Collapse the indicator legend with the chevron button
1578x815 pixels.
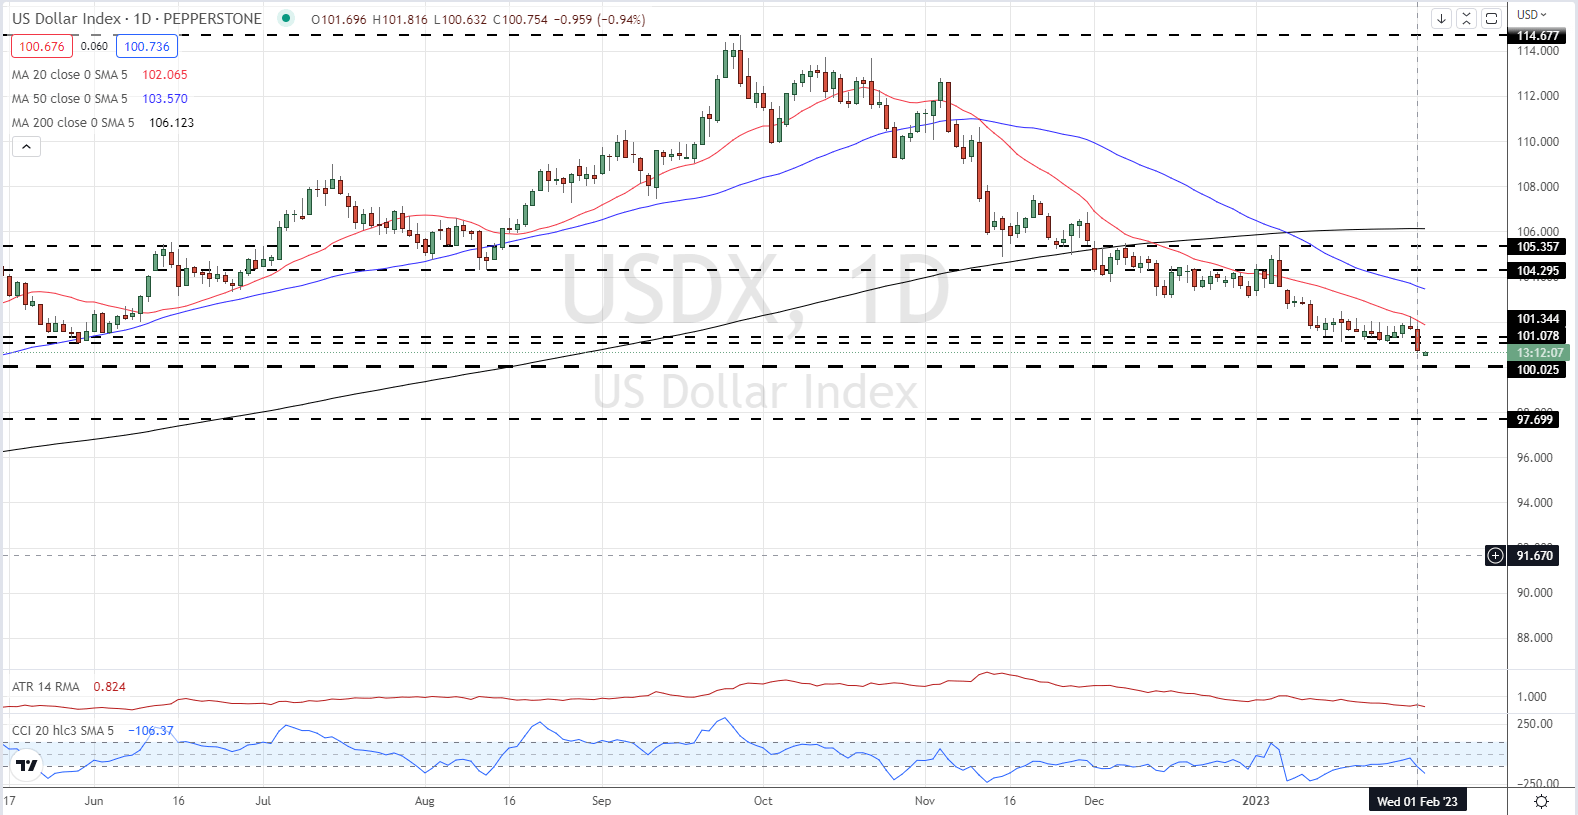tap(26, 147)
